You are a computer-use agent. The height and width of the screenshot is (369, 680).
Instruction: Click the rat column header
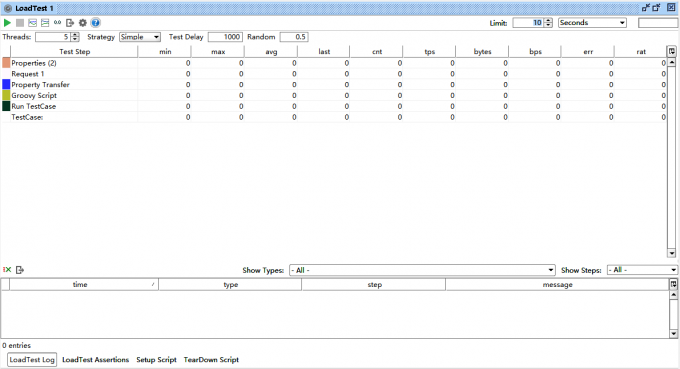(x=641, y=52)
